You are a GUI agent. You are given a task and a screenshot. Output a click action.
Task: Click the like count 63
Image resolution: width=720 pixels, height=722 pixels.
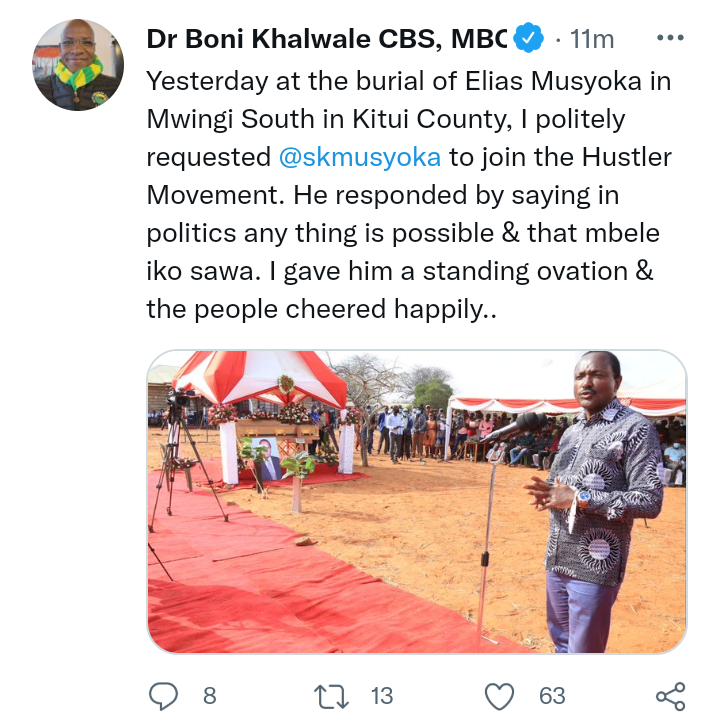[552, 696]
